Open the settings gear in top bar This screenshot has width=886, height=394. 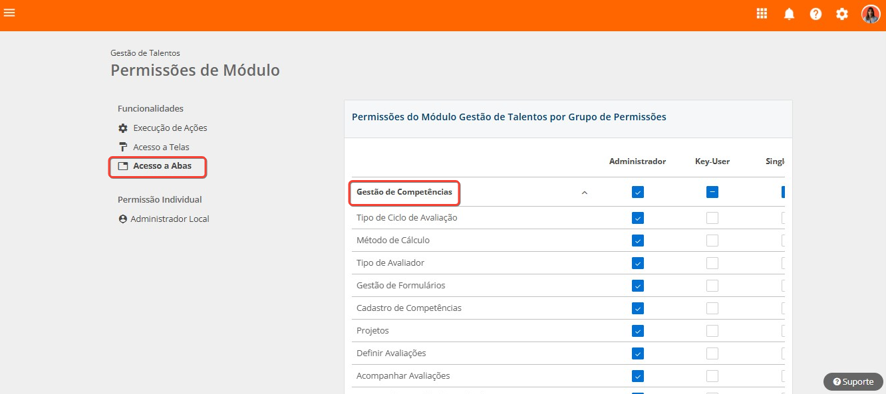coord(842,14)
